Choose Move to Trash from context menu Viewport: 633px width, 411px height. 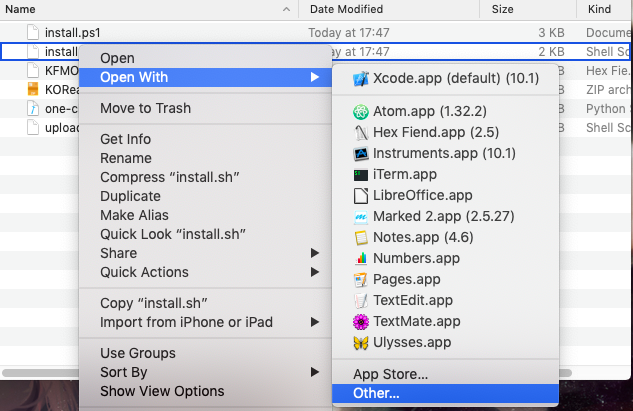point(145,108)
